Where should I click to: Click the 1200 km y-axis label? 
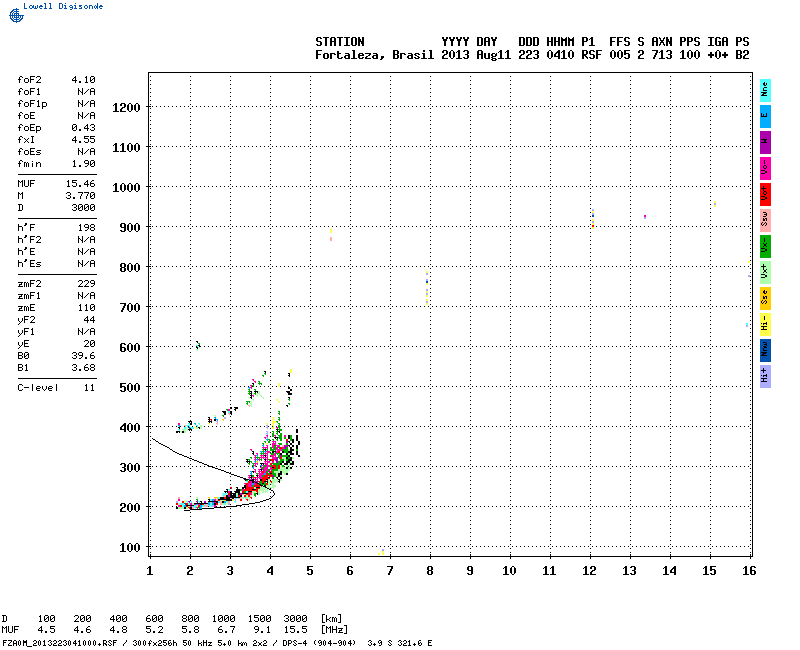(126, 108)
